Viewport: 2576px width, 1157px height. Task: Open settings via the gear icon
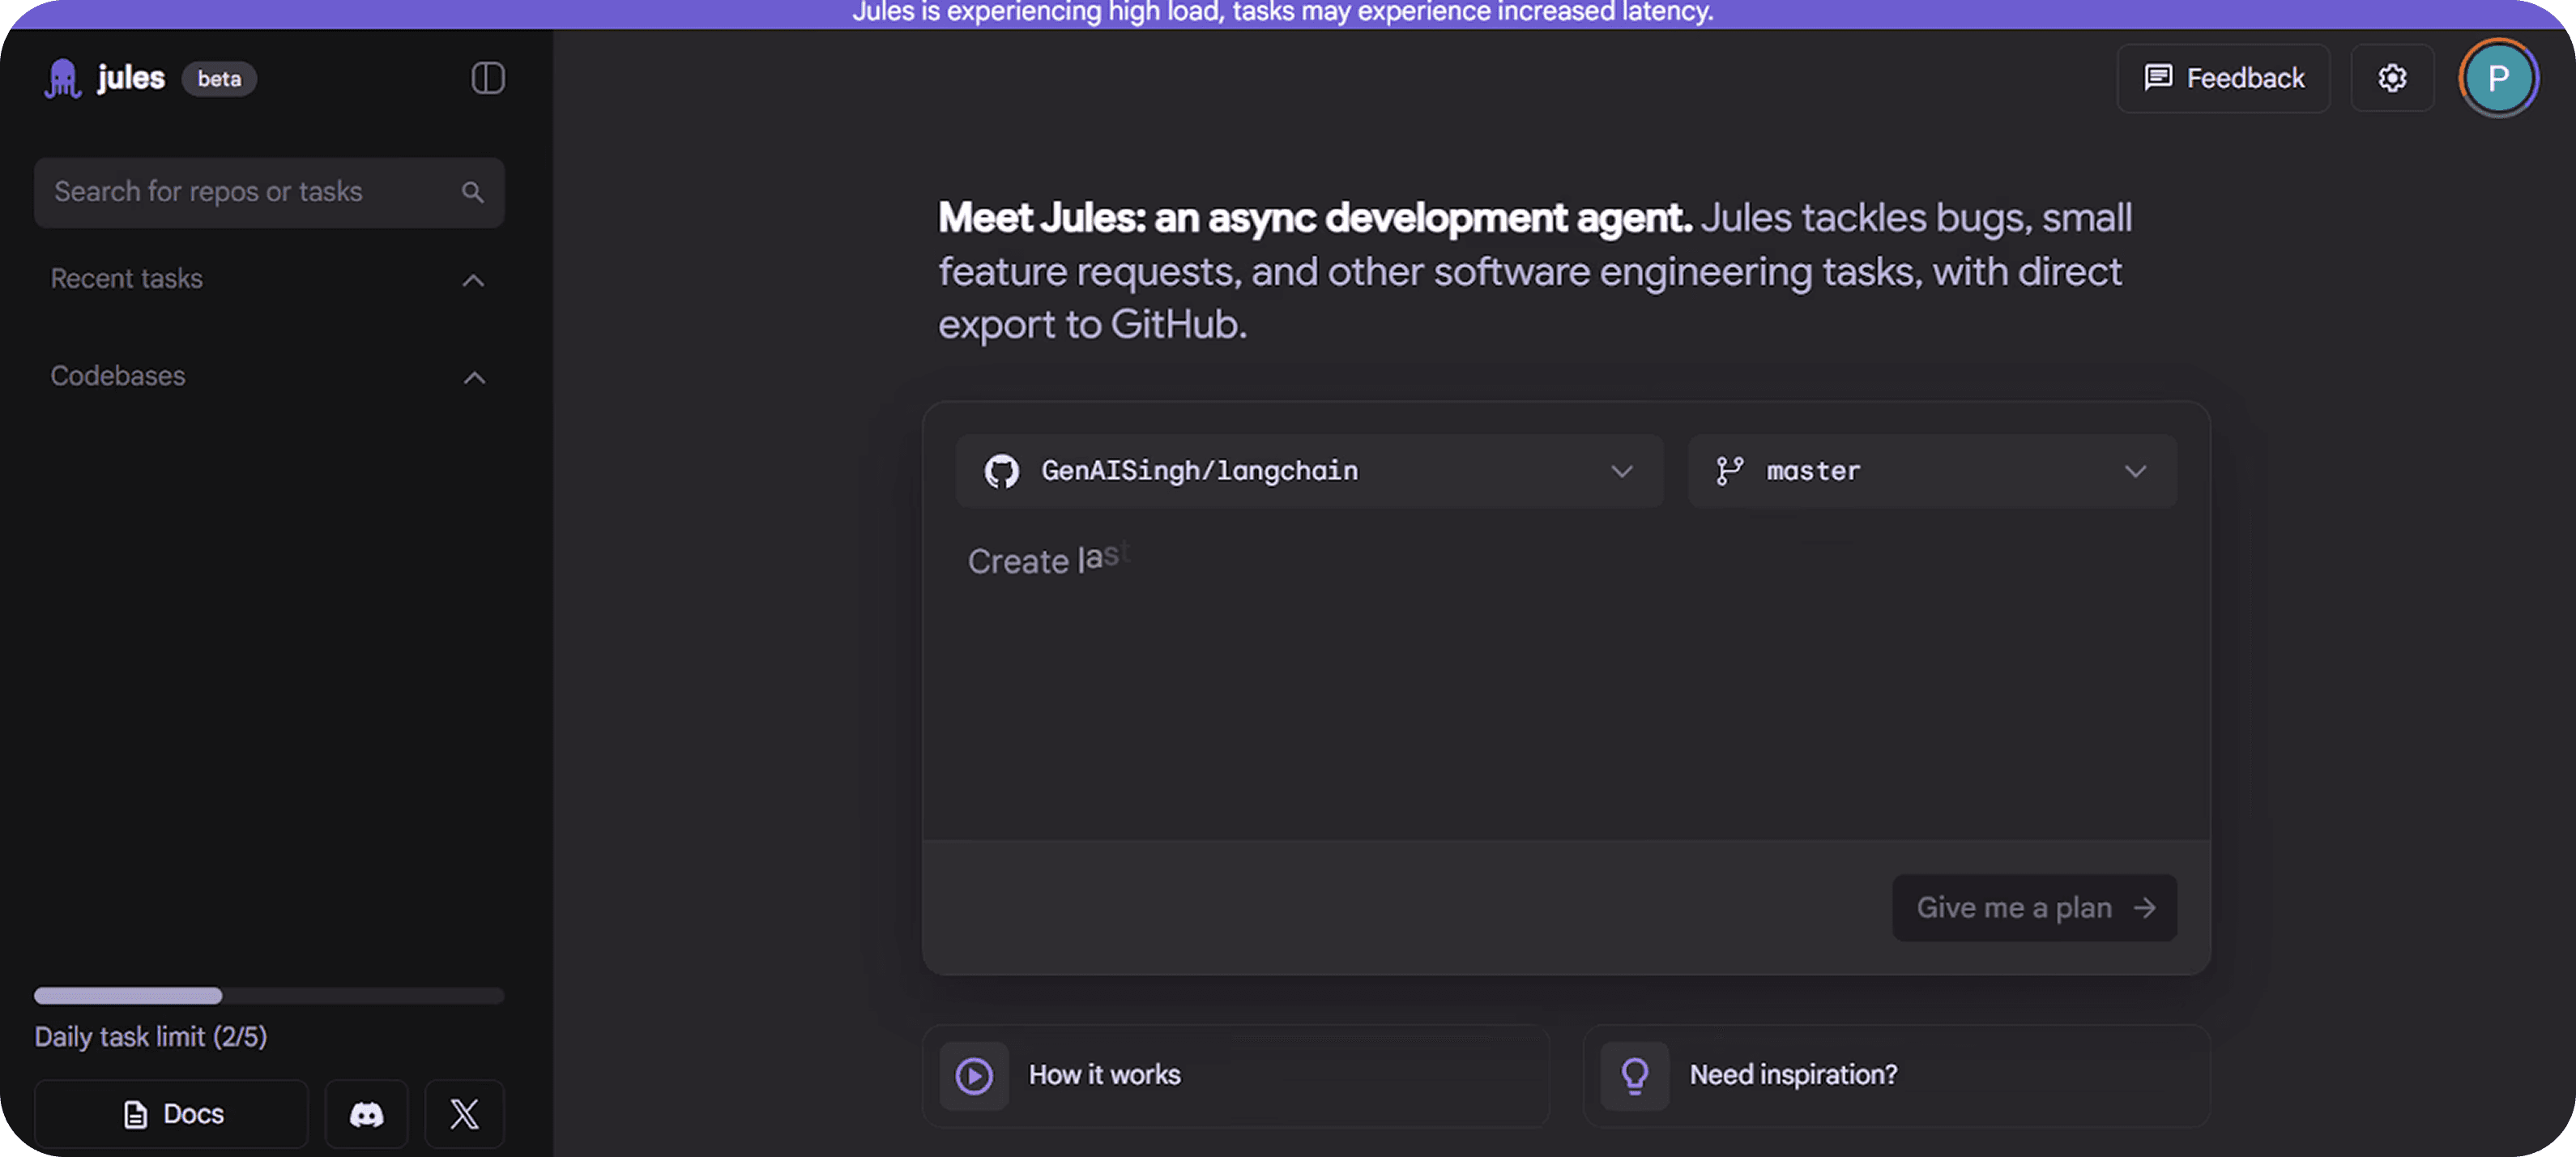tap(2392, 78)
